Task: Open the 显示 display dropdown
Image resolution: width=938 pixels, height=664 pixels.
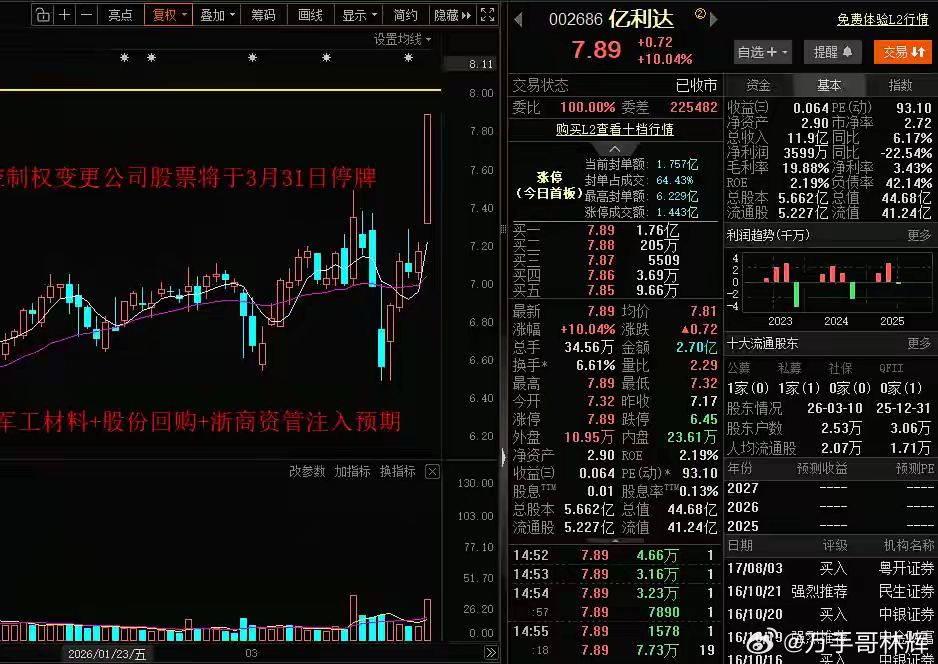Action: pyautogui.click(x=358, y=15)
